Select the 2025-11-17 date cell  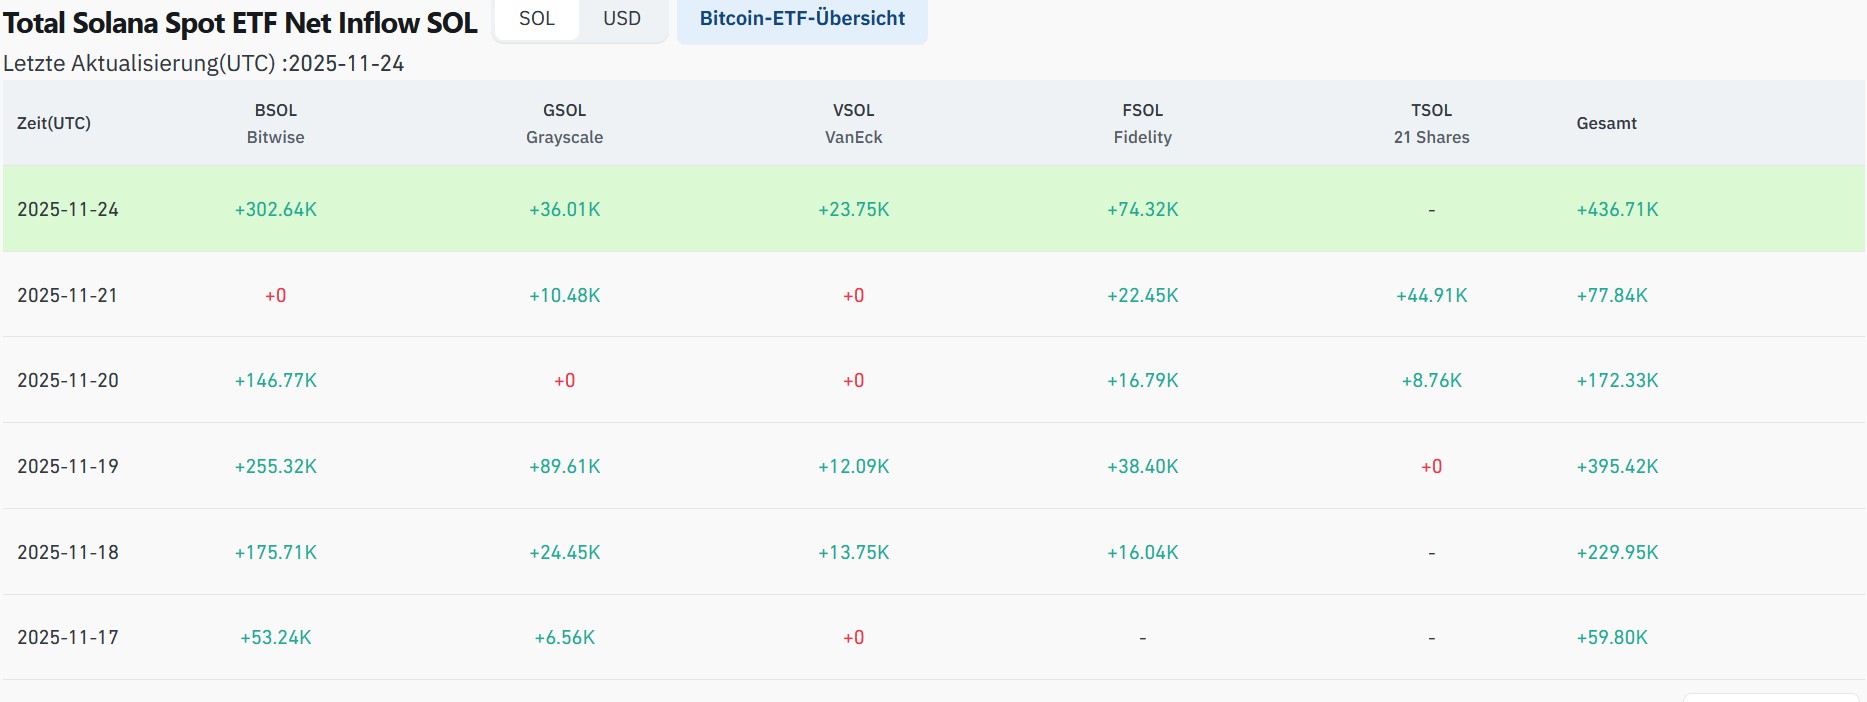68,637
